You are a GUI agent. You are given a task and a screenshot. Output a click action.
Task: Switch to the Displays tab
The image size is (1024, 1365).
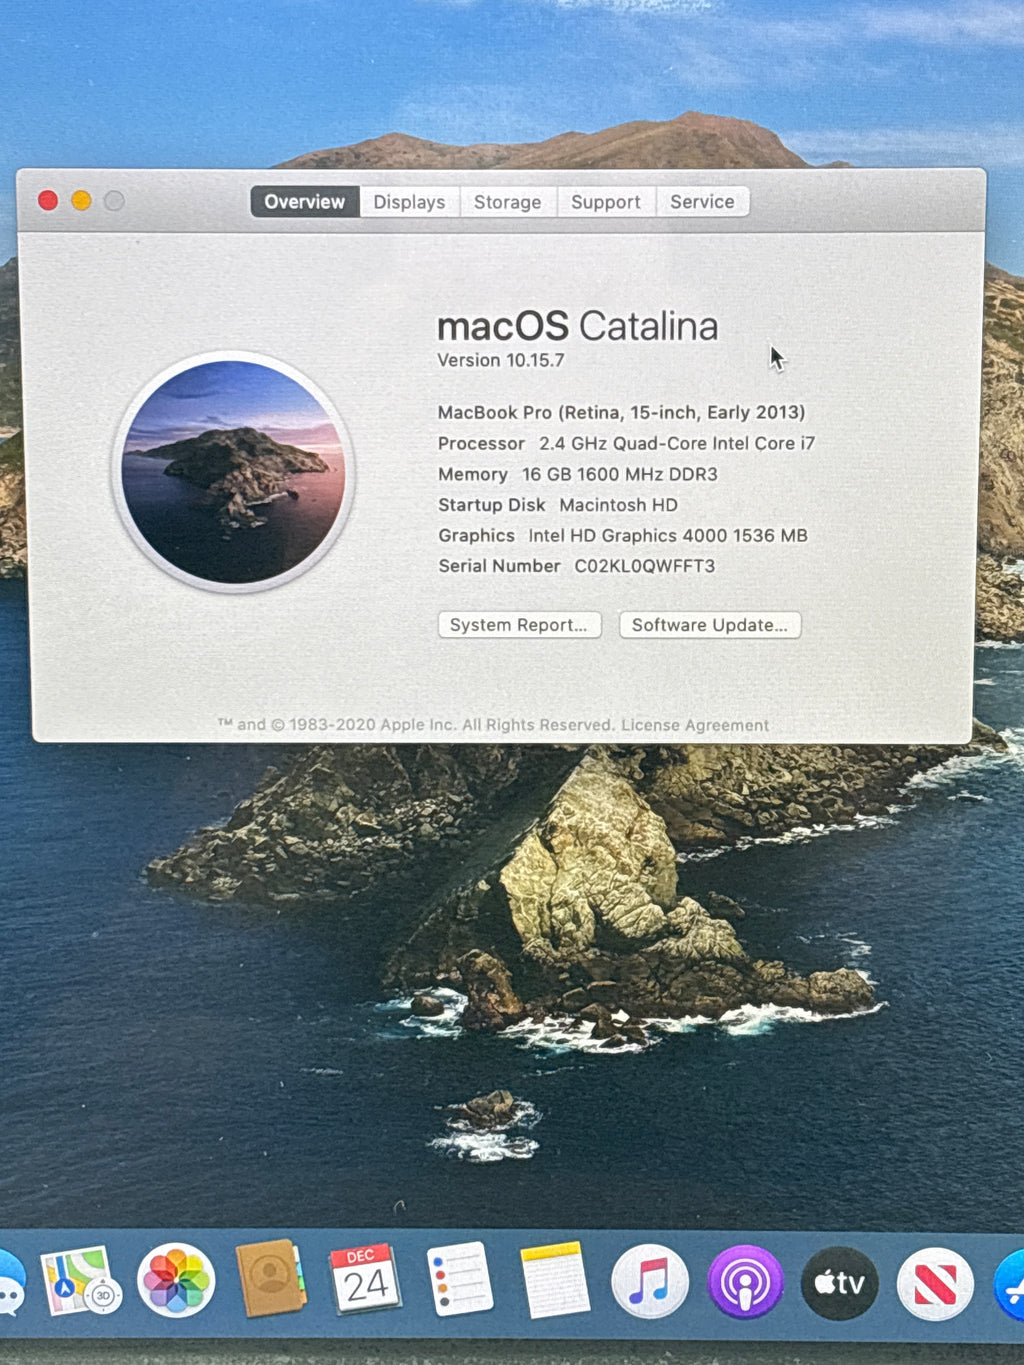[x=409, y=202]
